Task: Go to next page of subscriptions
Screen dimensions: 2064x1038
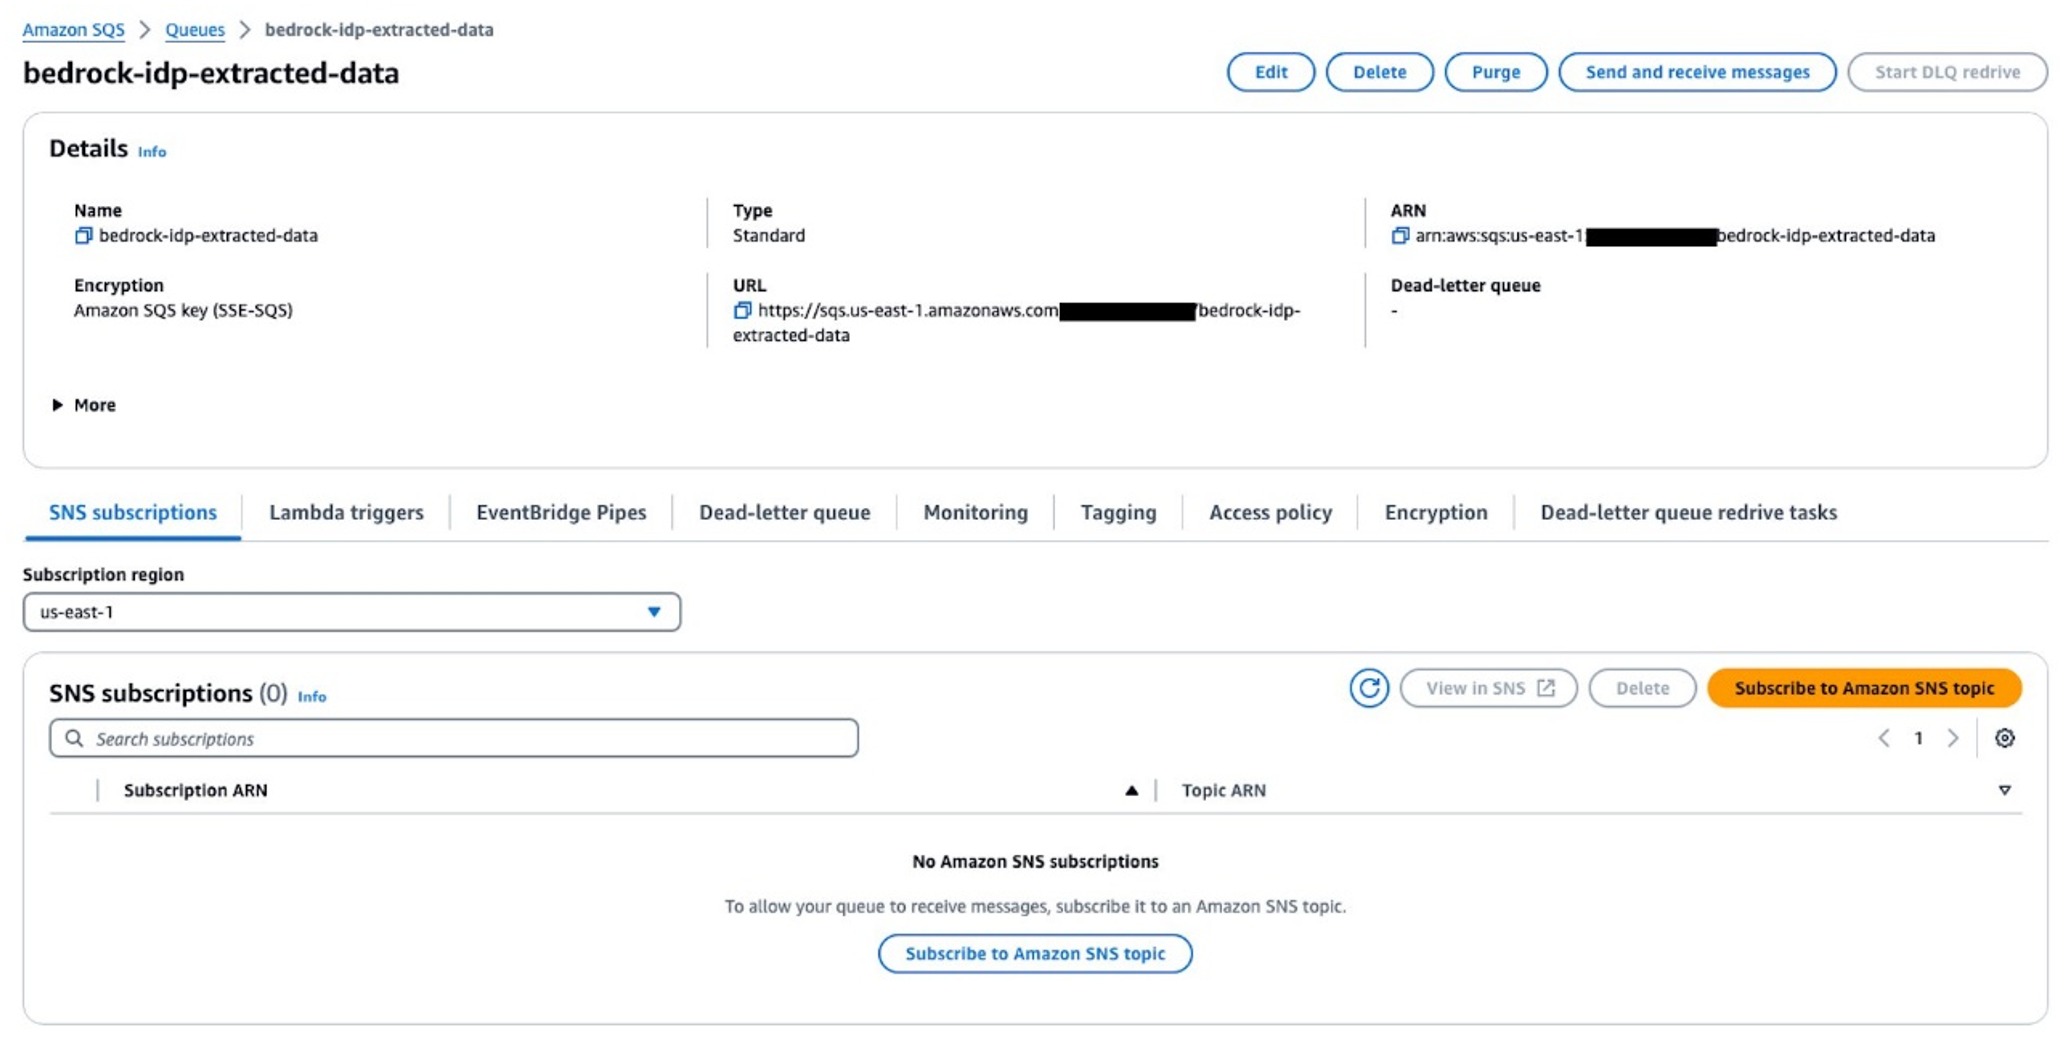Action: (x=1953, y=738)
